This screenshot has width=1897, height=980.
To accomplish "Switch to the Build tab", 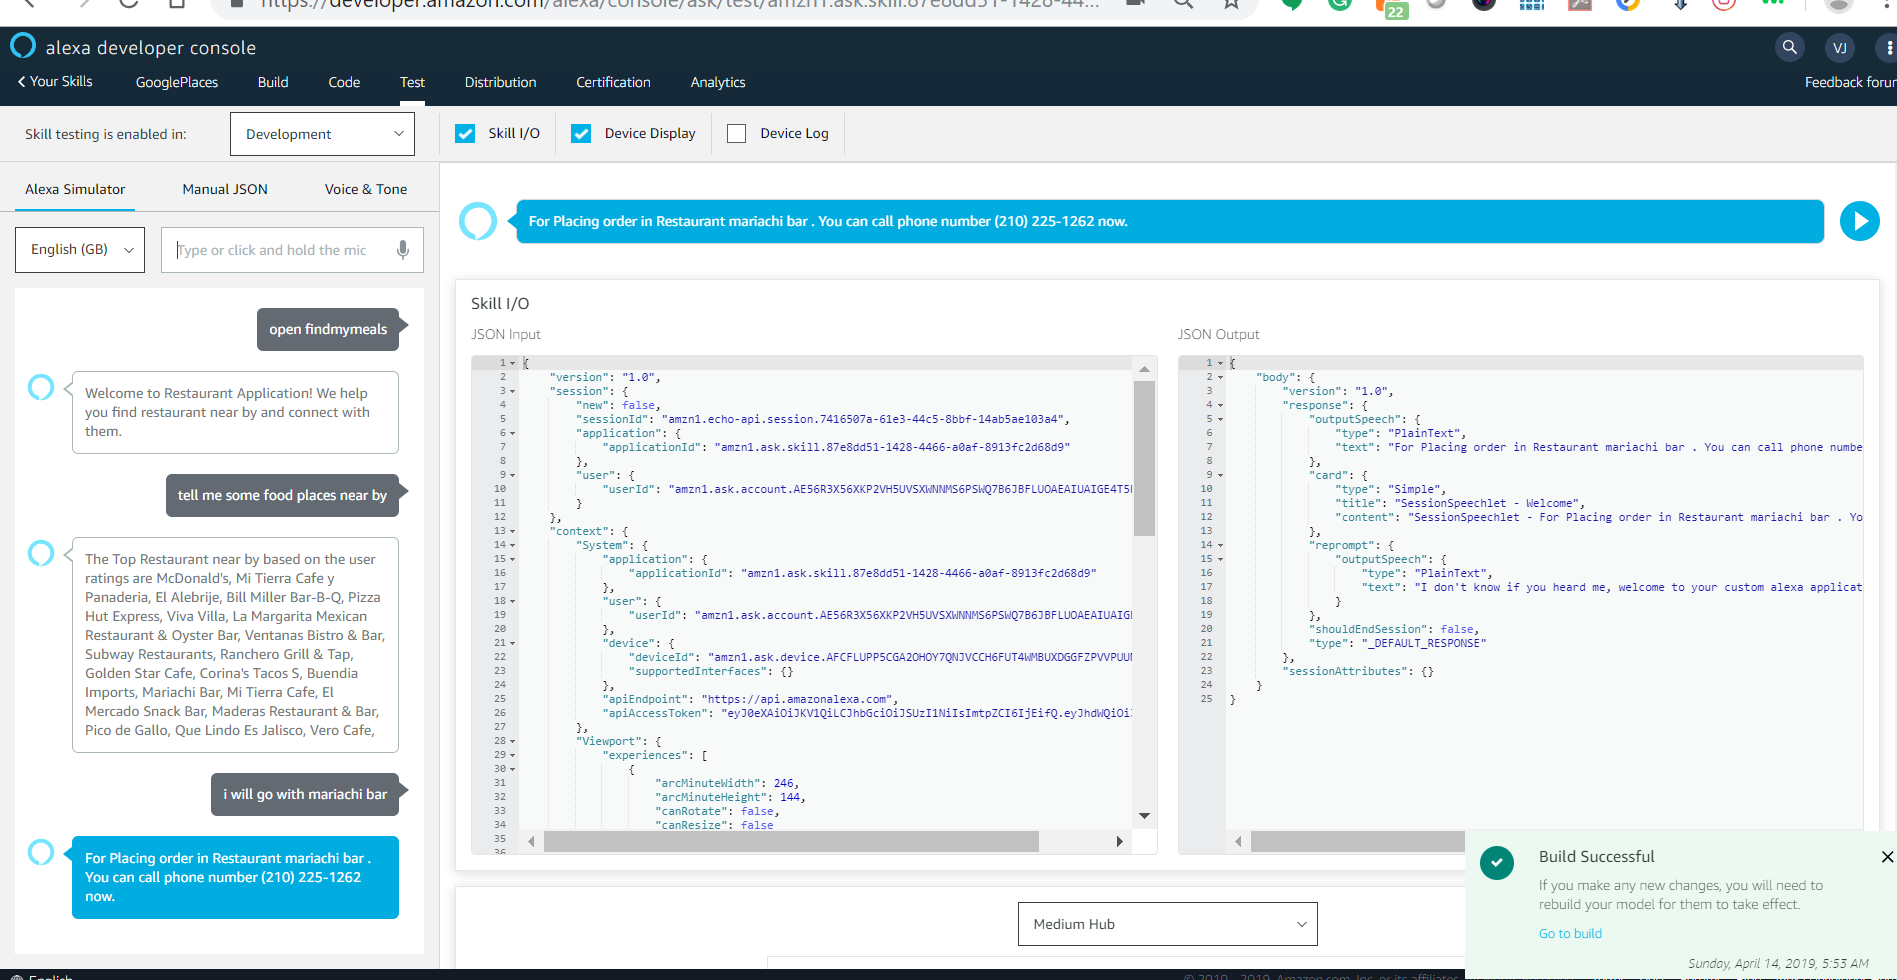I will [x=273, y=82].
